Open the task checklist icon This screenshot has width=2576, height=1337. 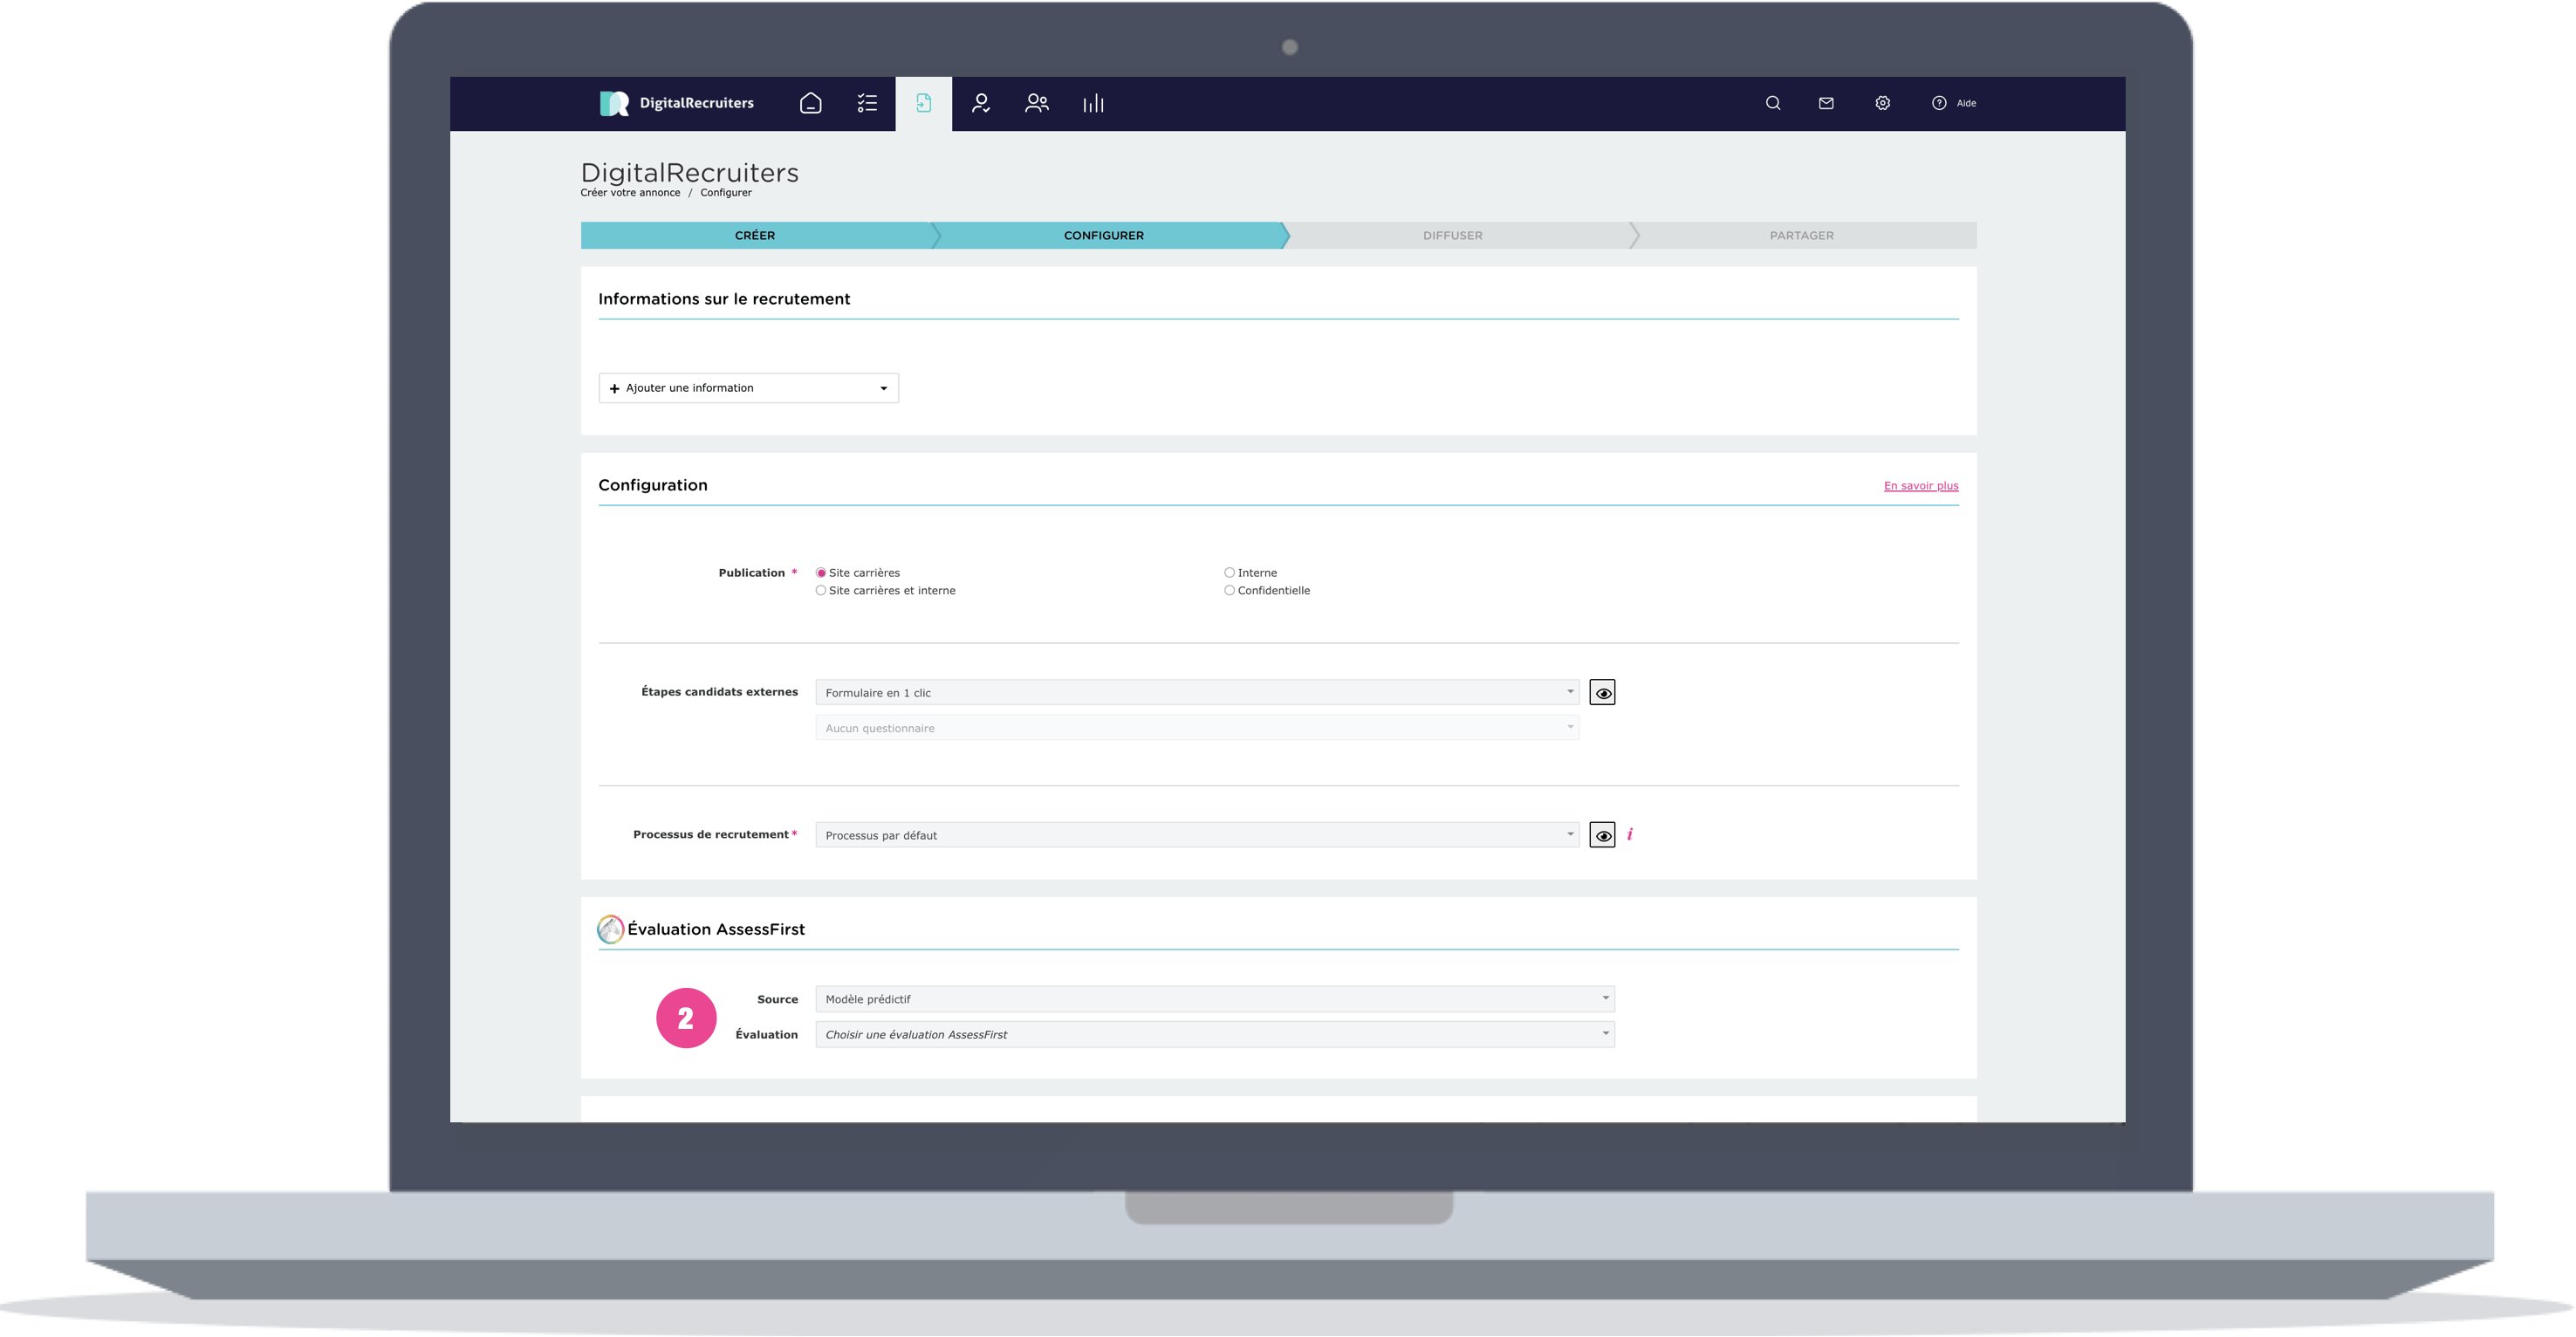coord(867,103)
